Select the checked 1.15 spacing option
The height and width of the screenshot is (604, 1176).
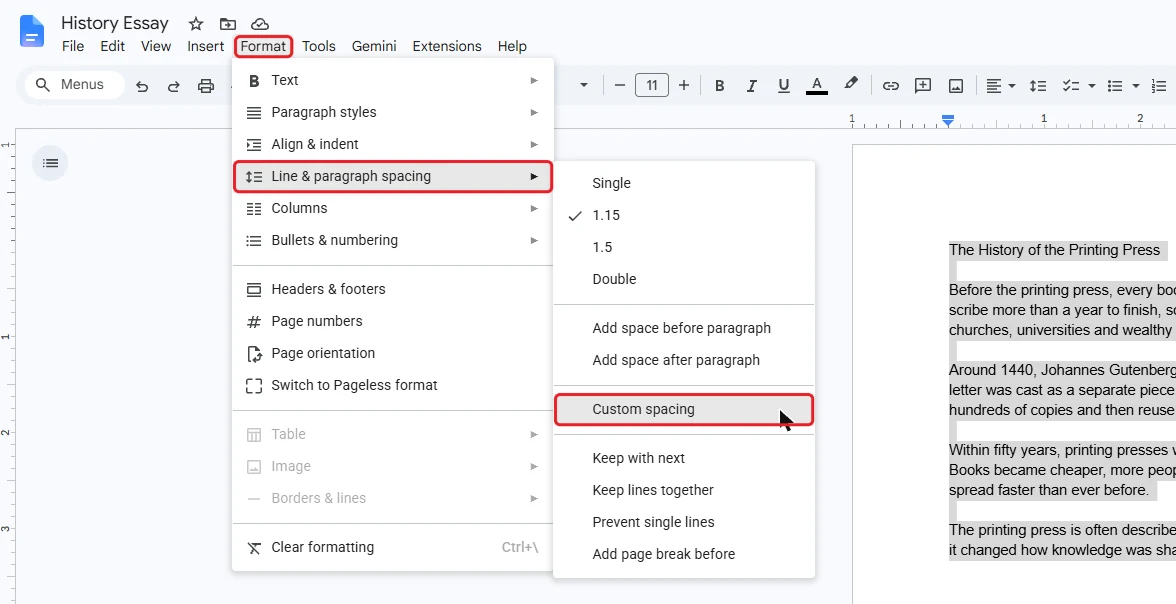tap(684, 215)
